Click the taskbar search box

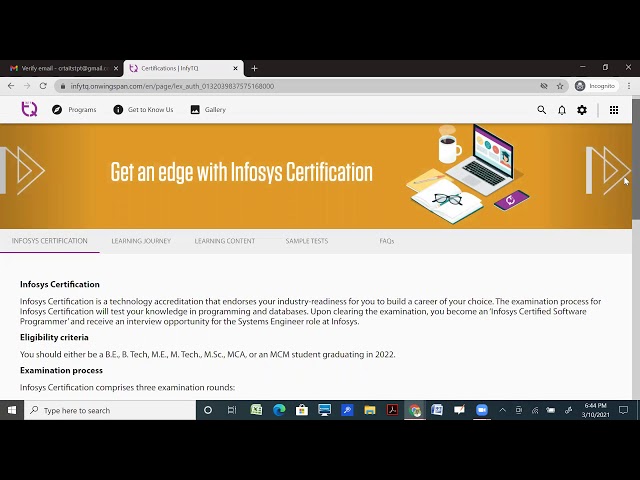[110, 410]
